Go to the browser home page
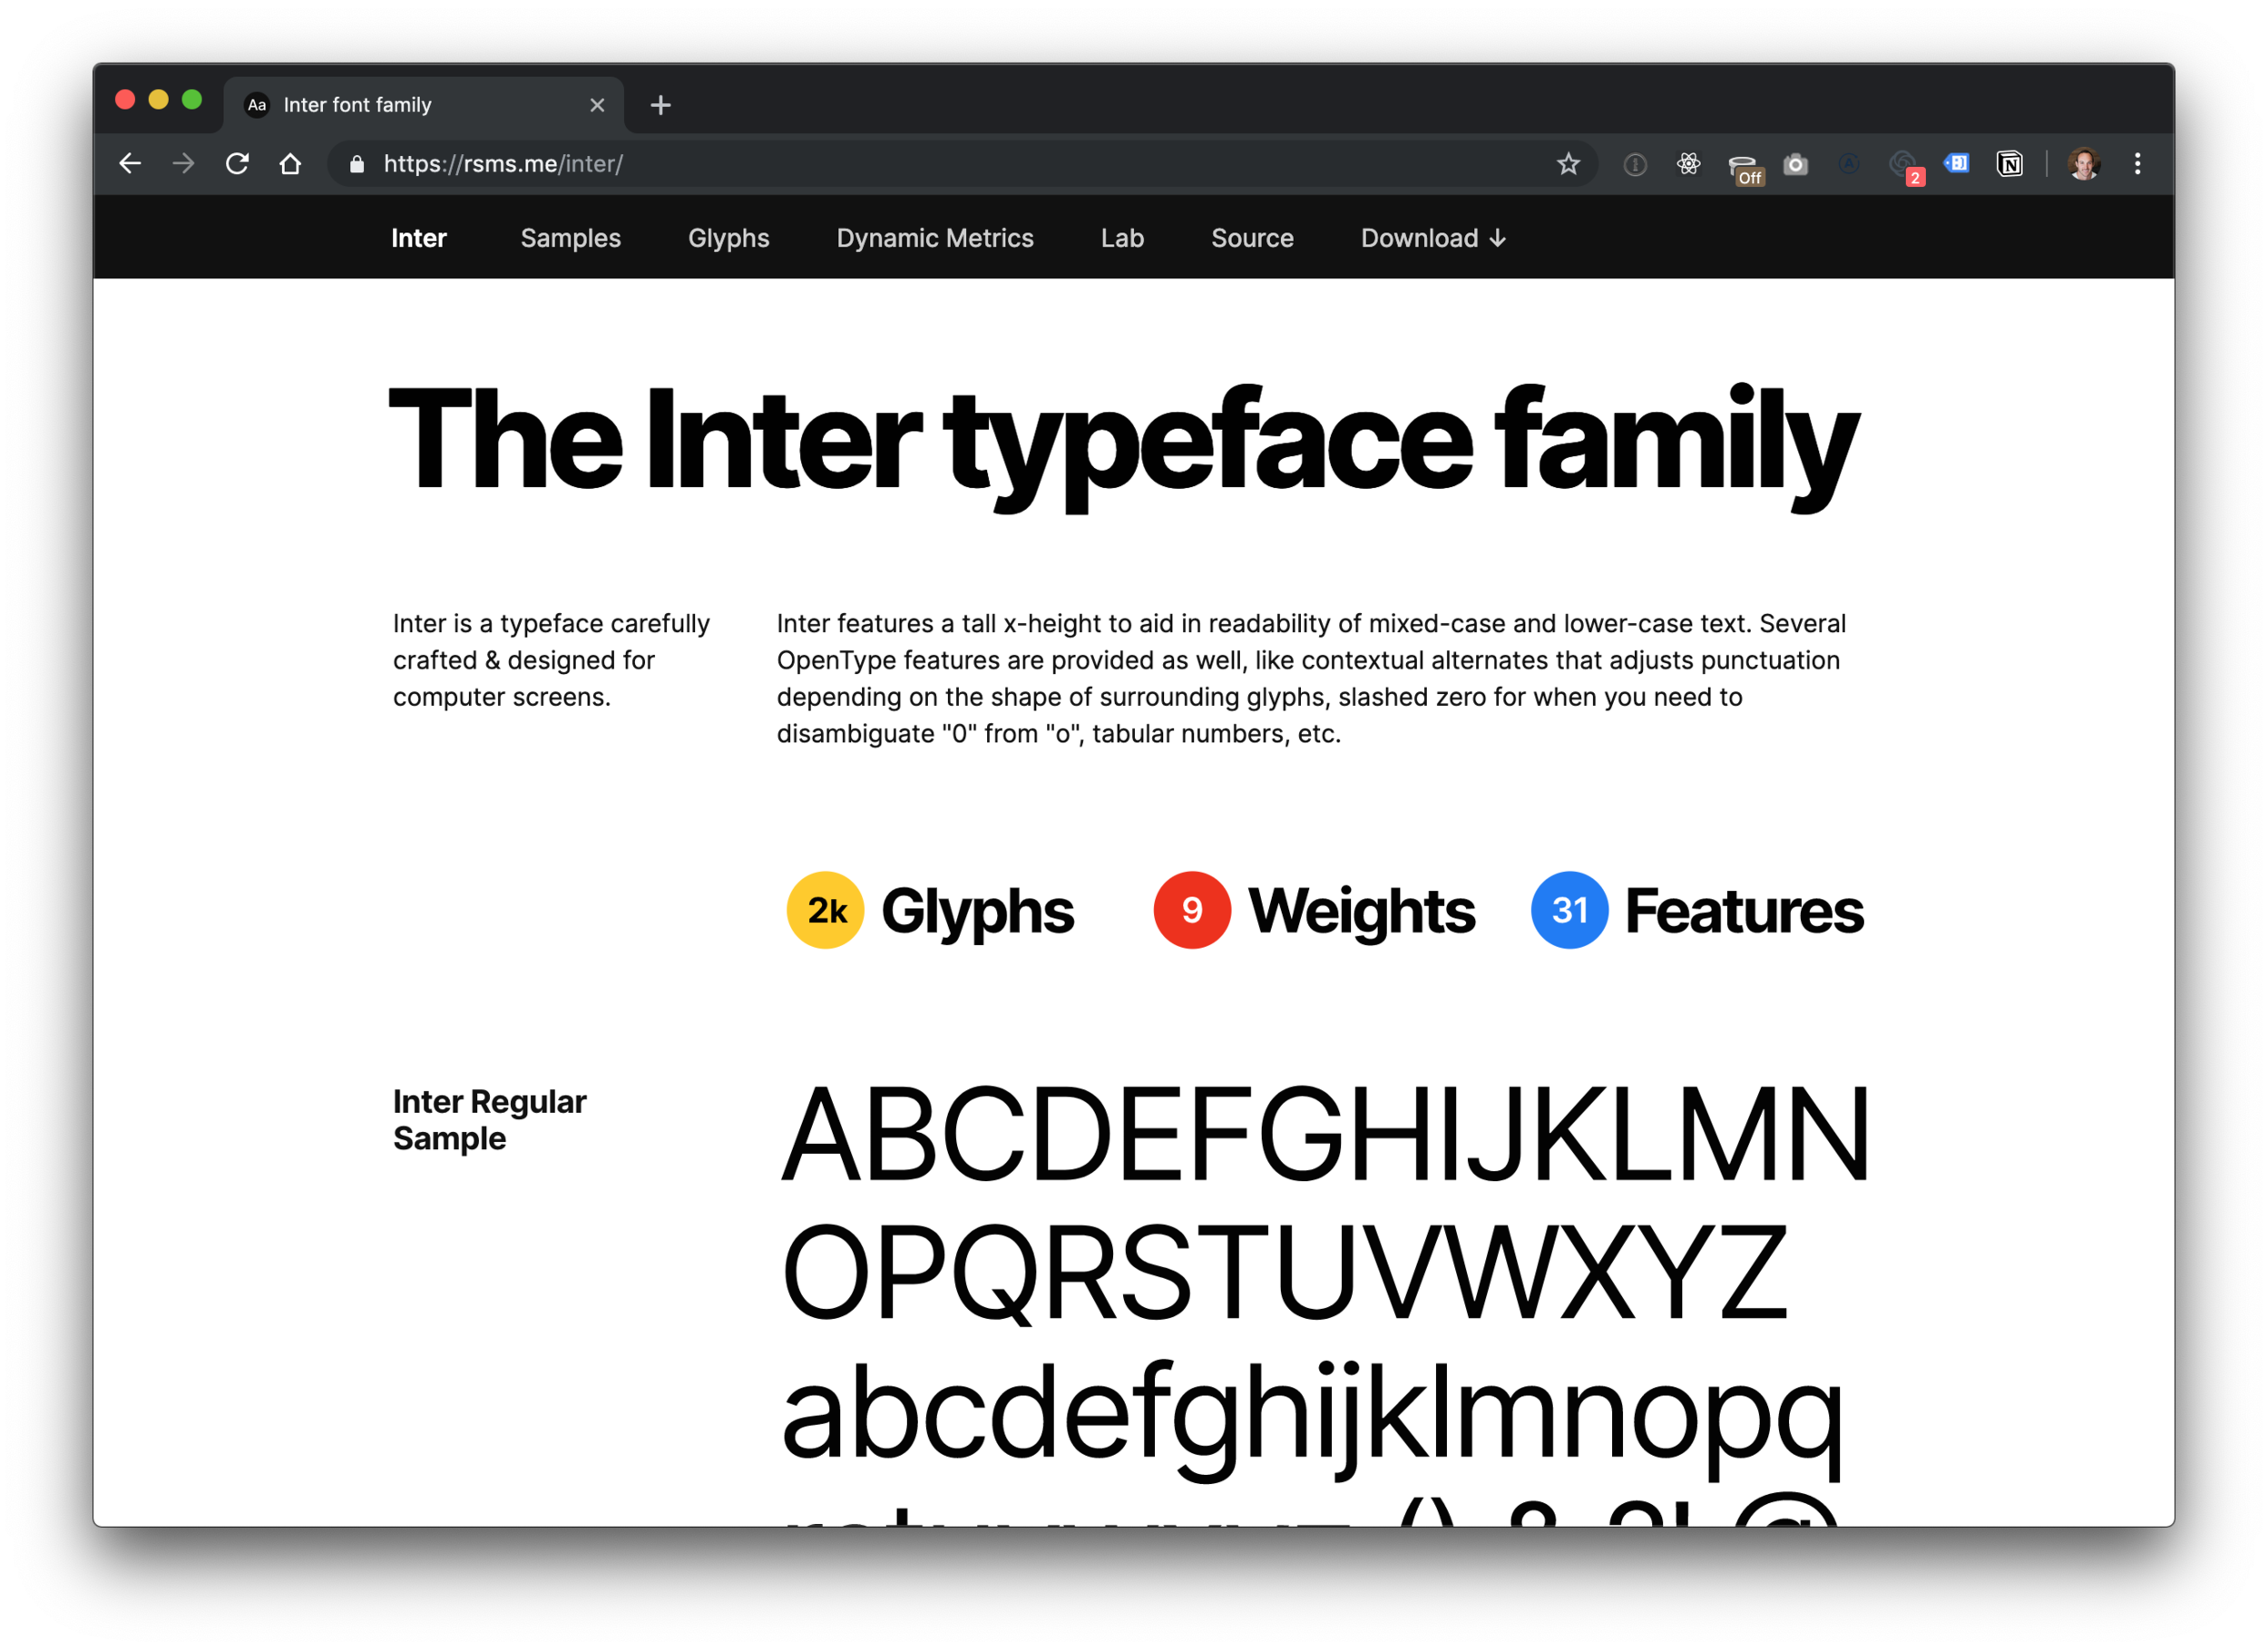This screenshot has height=1650, width=2268. tap(290, 164)
